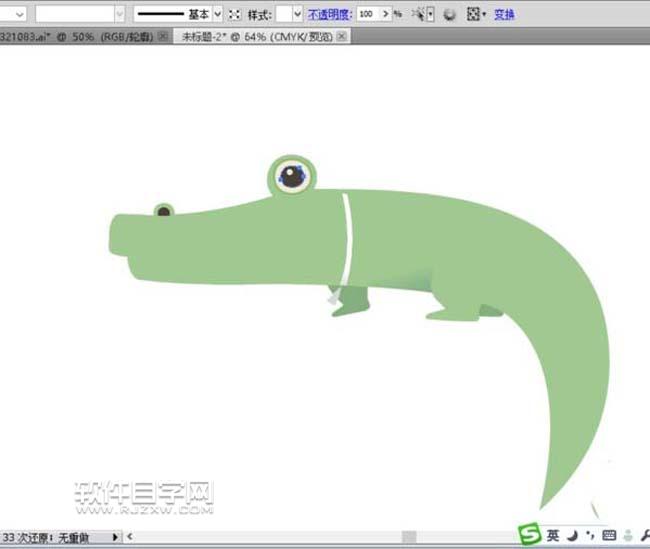This screenshot has height=549, width=650.
Task: Toggle the IME punctuation mode icon
Action: coord(590,536)
